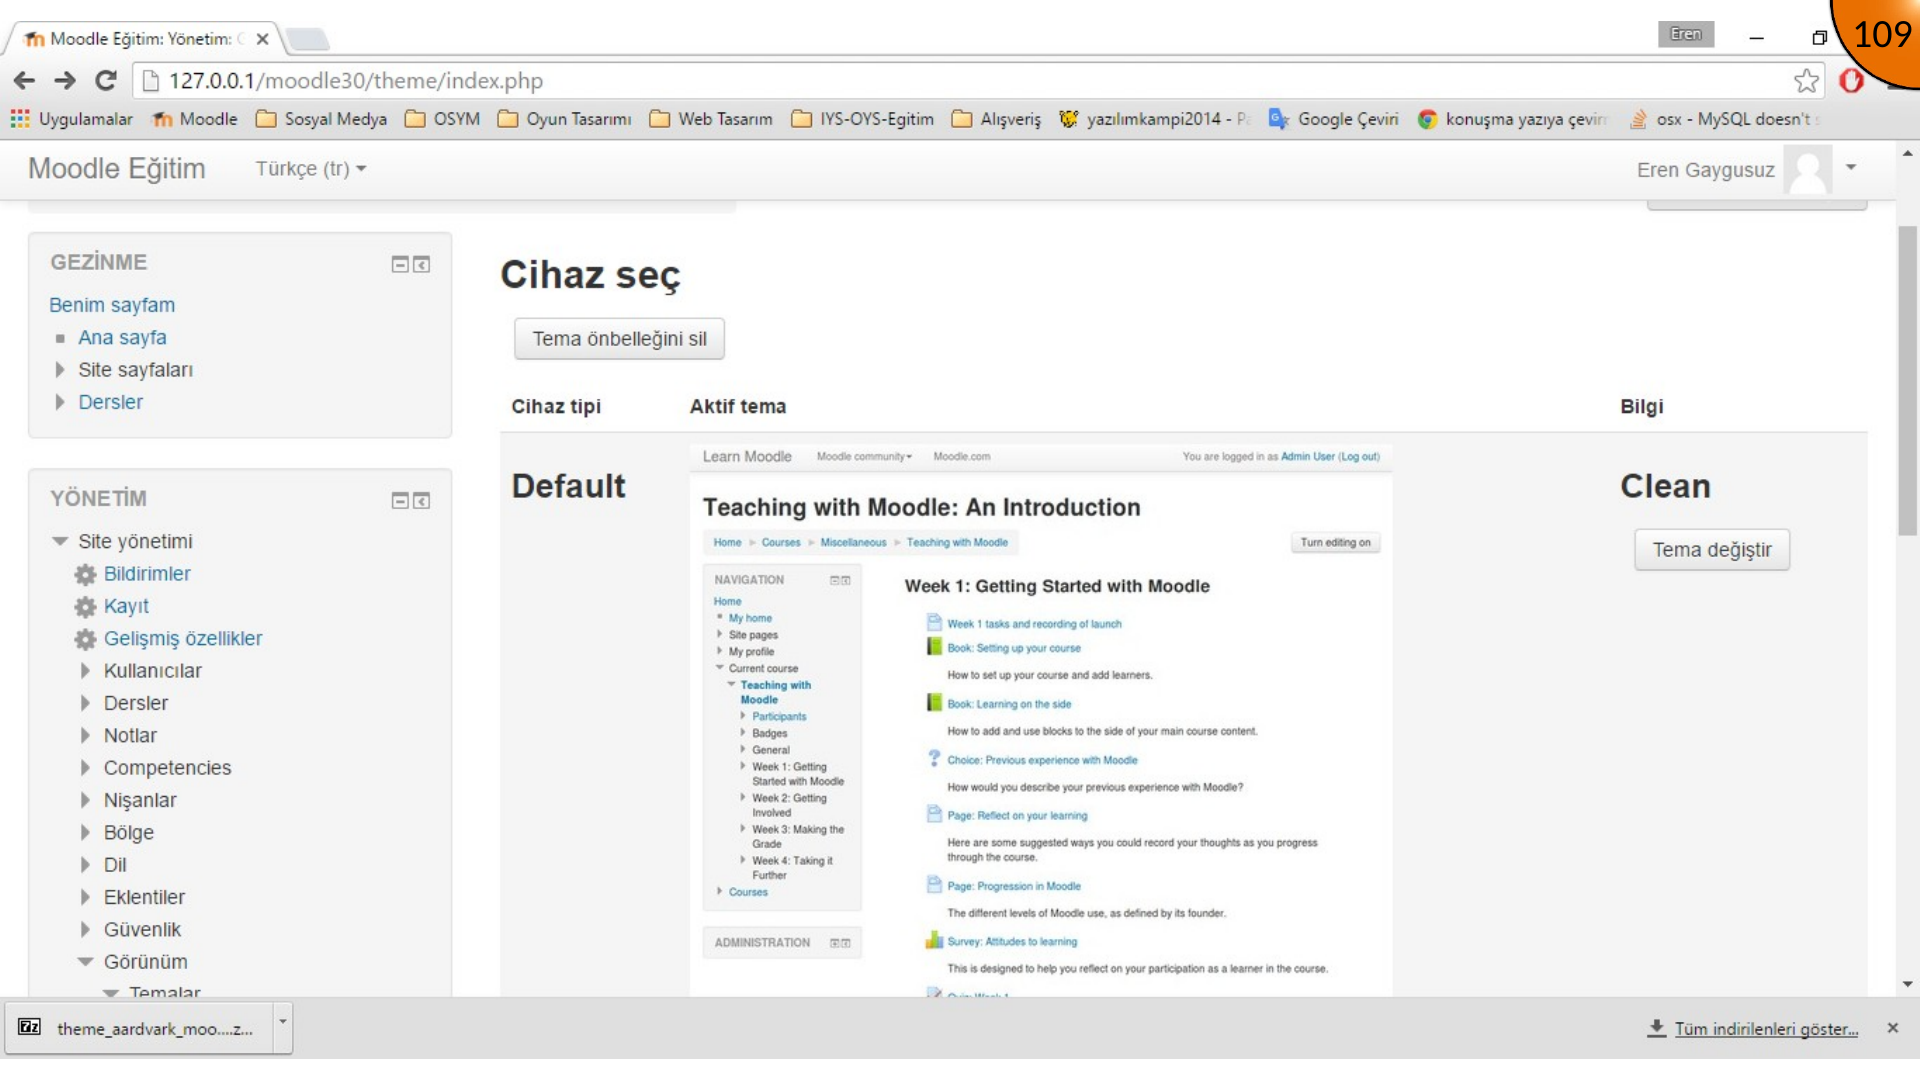Collapse Görünüm admin node
The height and width of the screenshot is (1080, 1921).
(x=85, y=962)
